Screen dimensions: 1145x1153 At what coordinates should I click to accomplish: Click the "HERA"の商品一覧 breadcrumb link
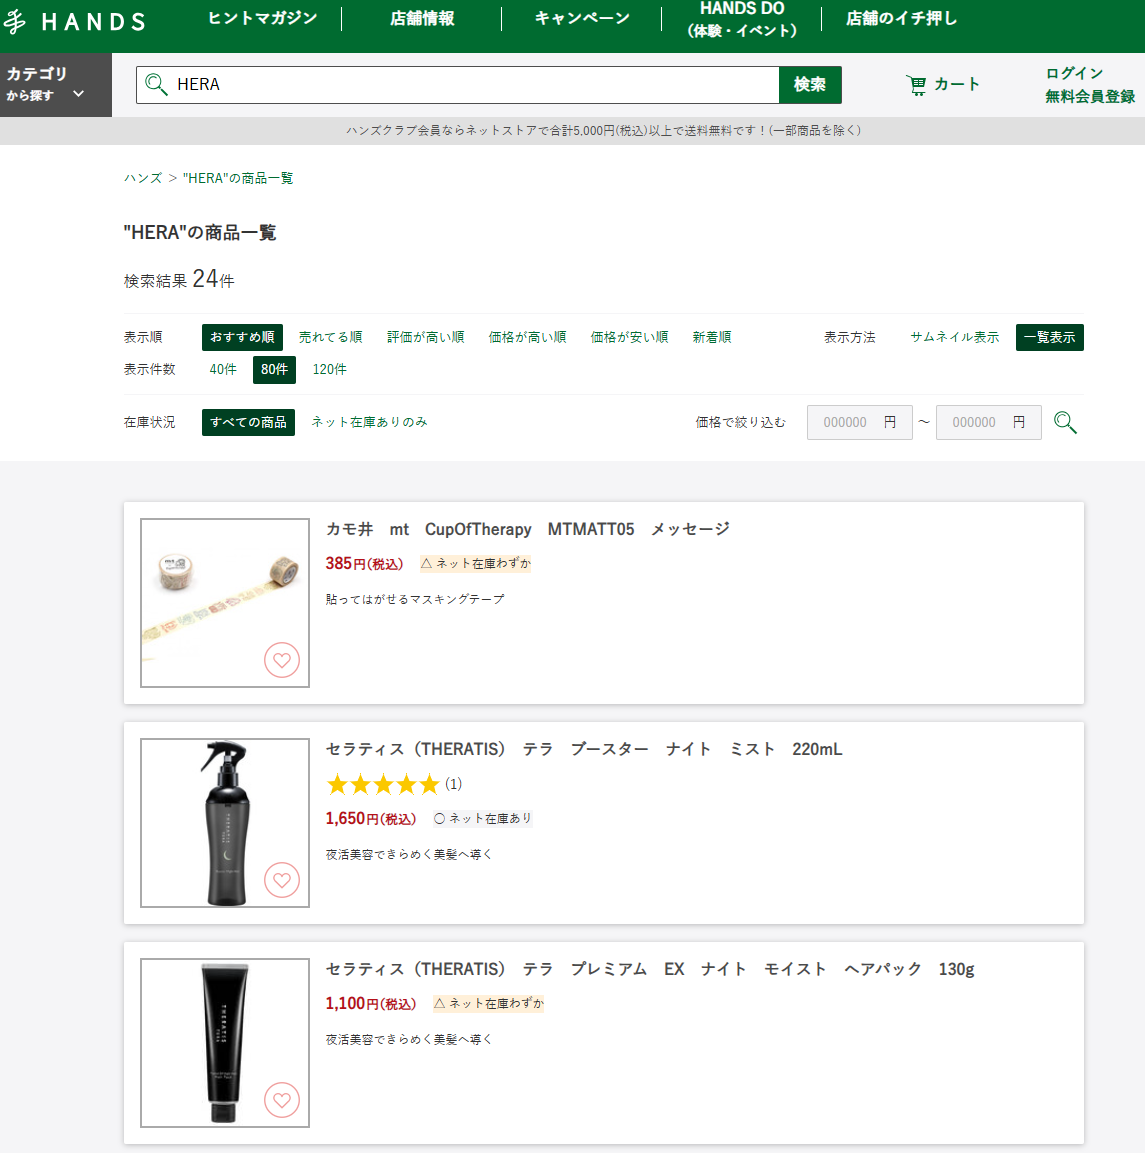[x=238, y=178]
